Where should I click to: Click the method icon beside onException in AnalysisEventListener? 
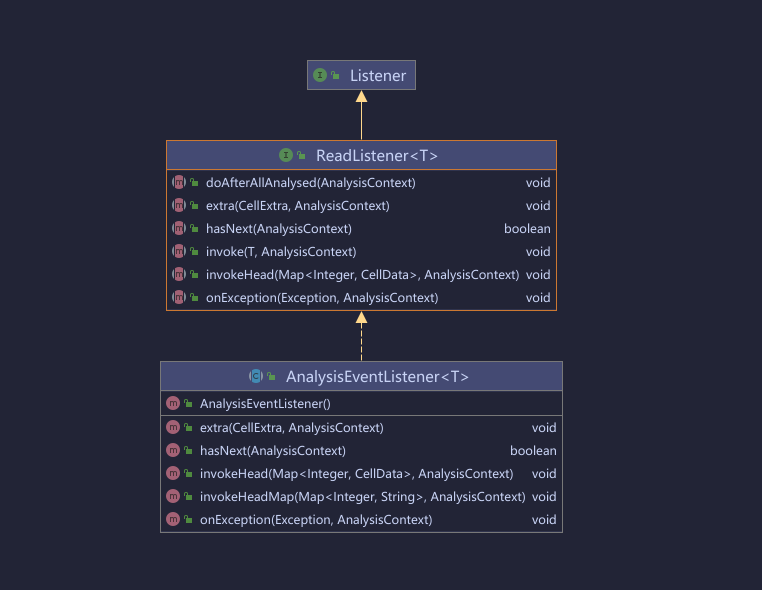click(173, 520)
